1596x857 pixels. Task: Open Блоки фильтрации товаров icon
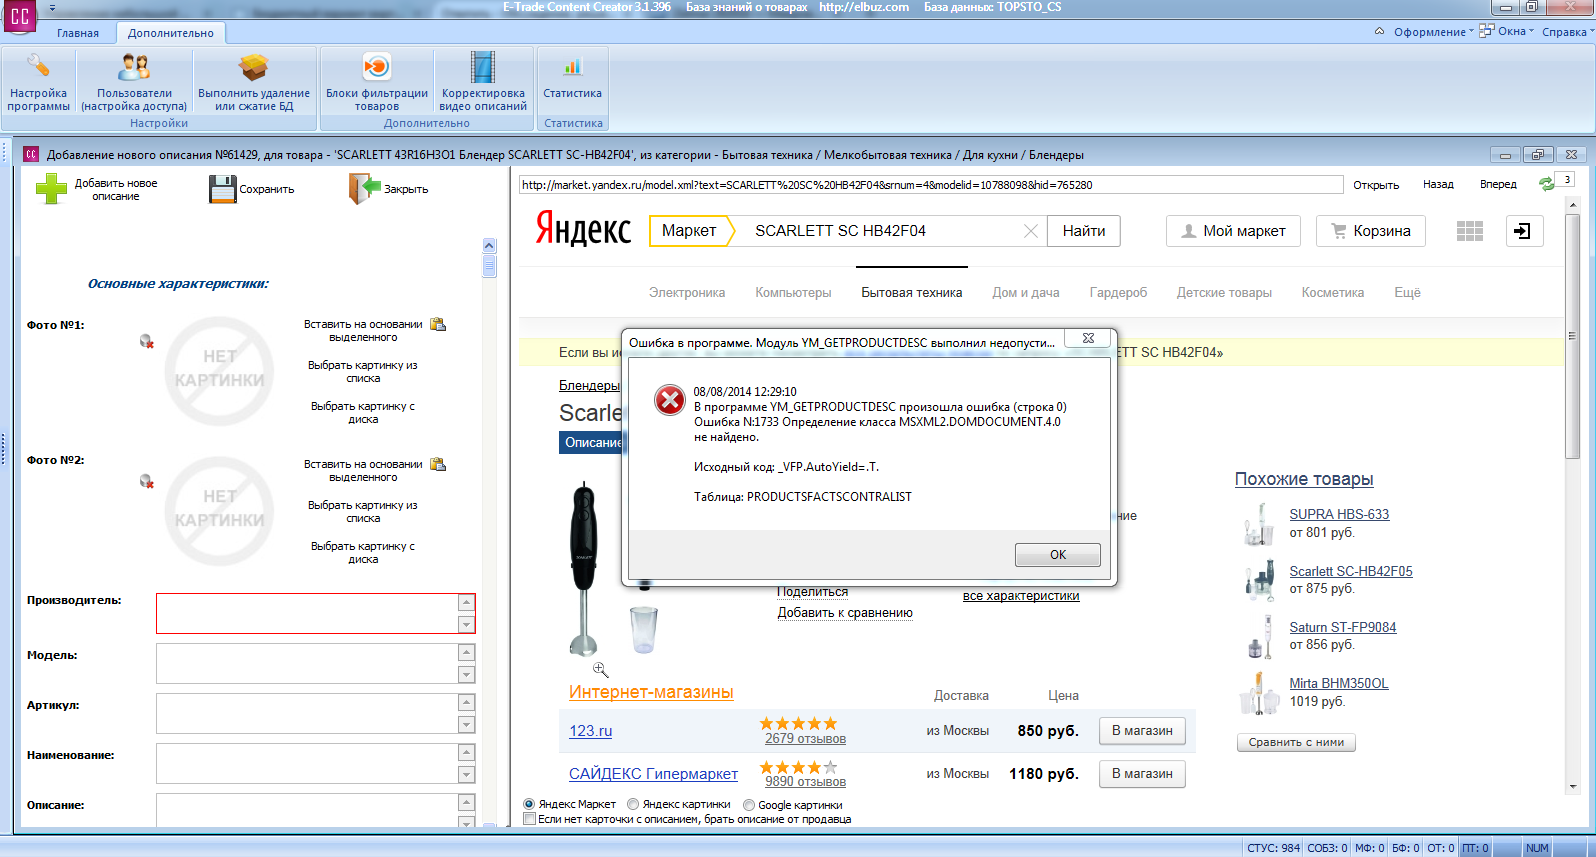377,68
